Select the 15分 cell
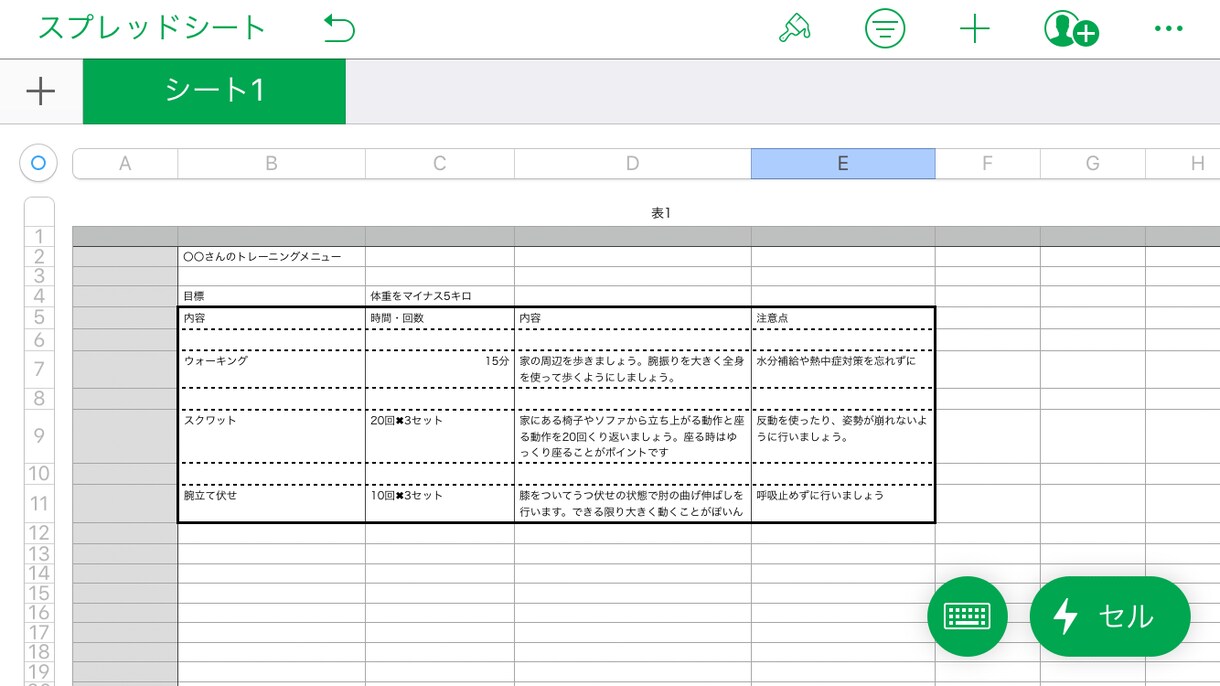This screenshot has width=1220, height=686. click(x=439, y=369)
